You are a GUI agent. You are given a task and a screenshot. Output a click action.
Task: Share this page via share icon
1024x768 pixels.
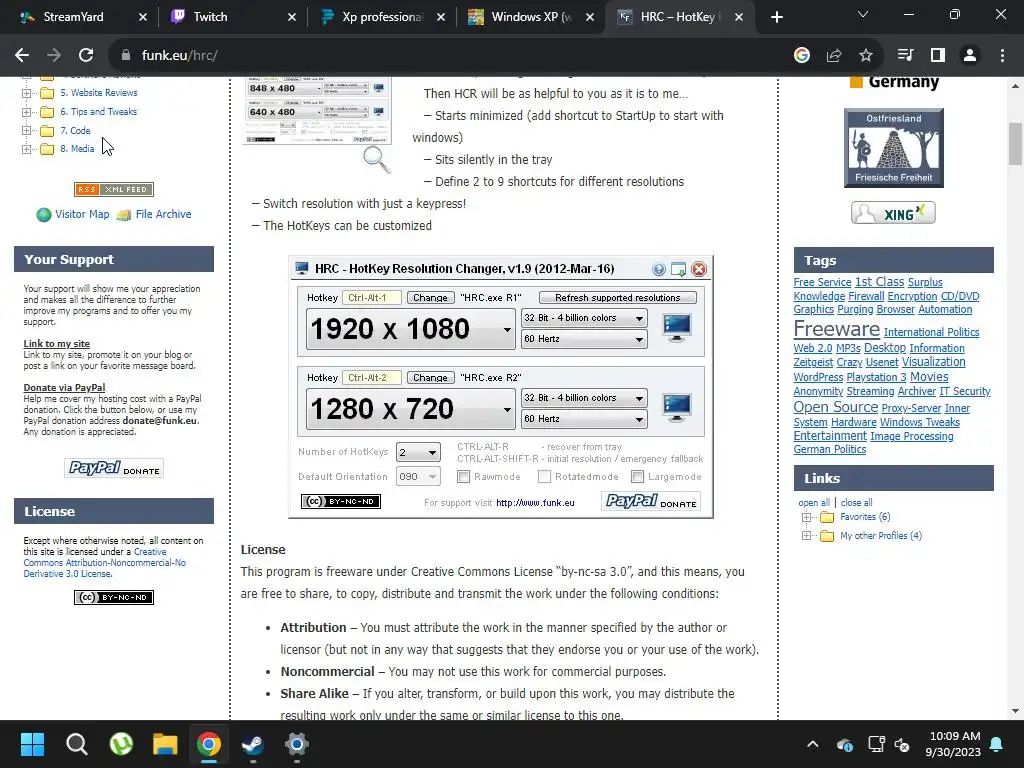[x=834, y=56]
